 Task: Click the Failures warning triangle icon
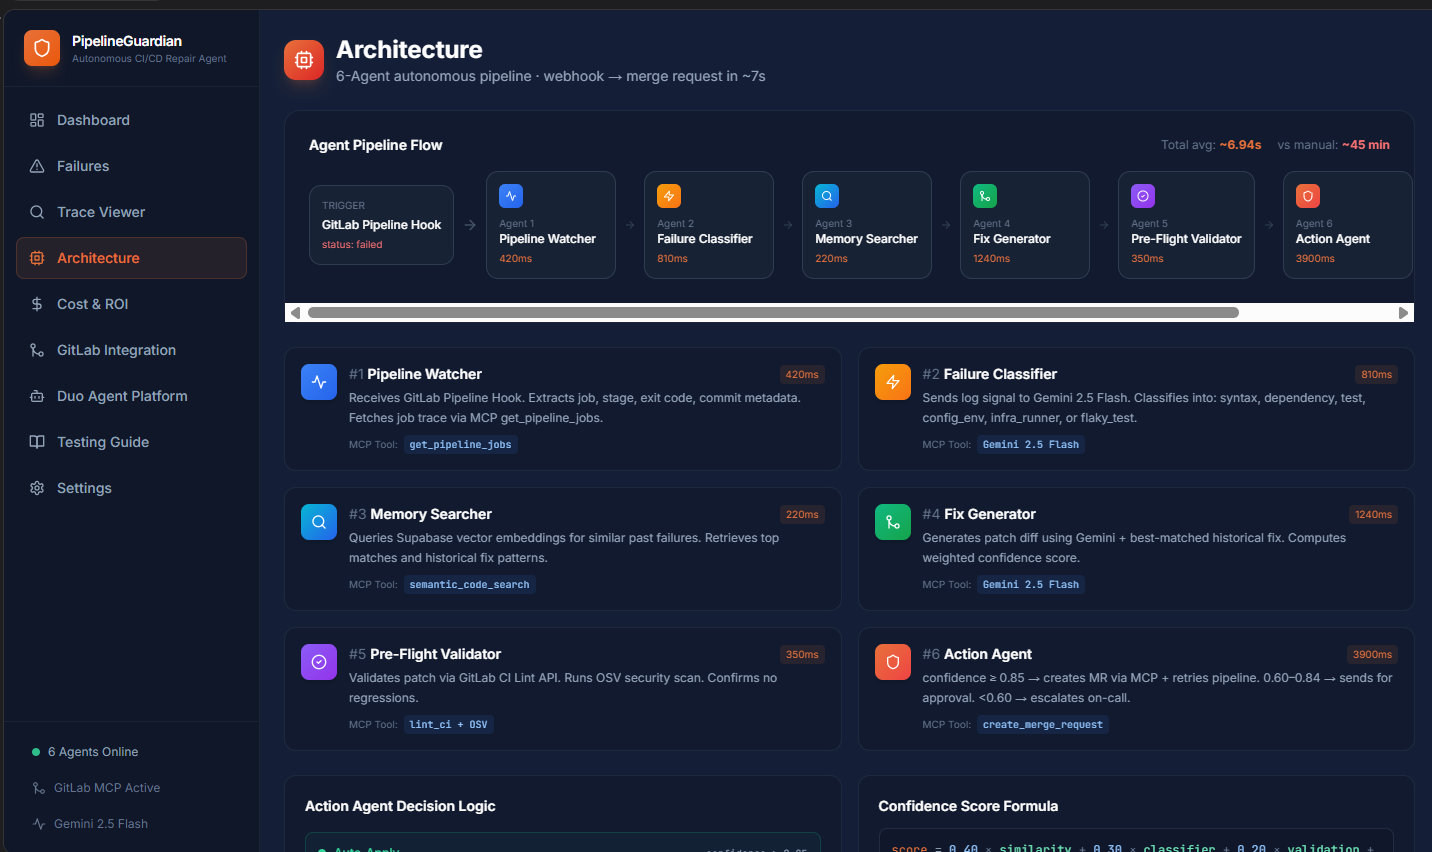point(37,166)
